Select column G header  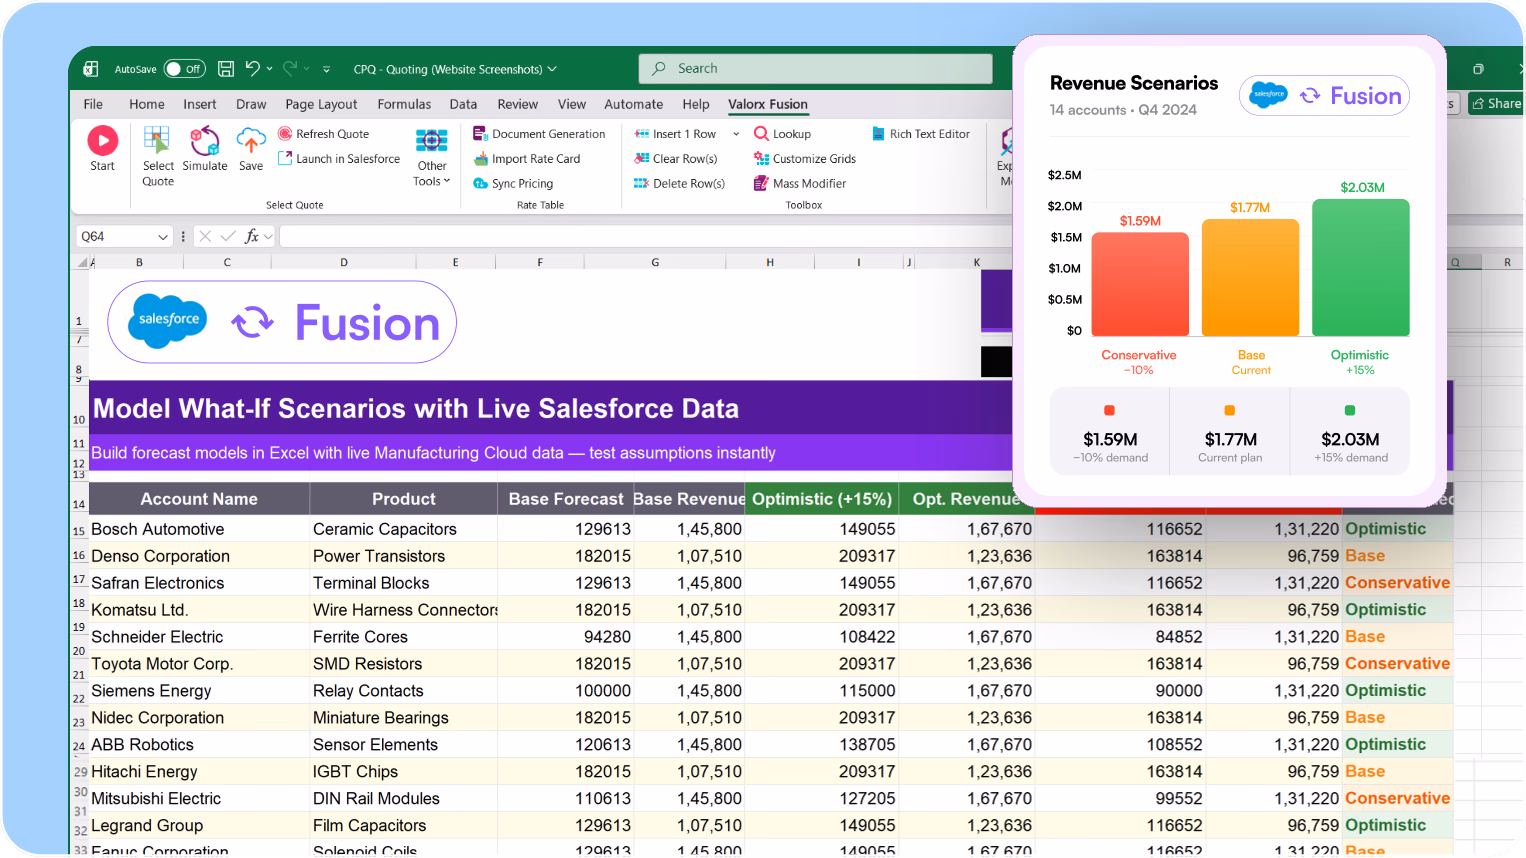(655, 262)
